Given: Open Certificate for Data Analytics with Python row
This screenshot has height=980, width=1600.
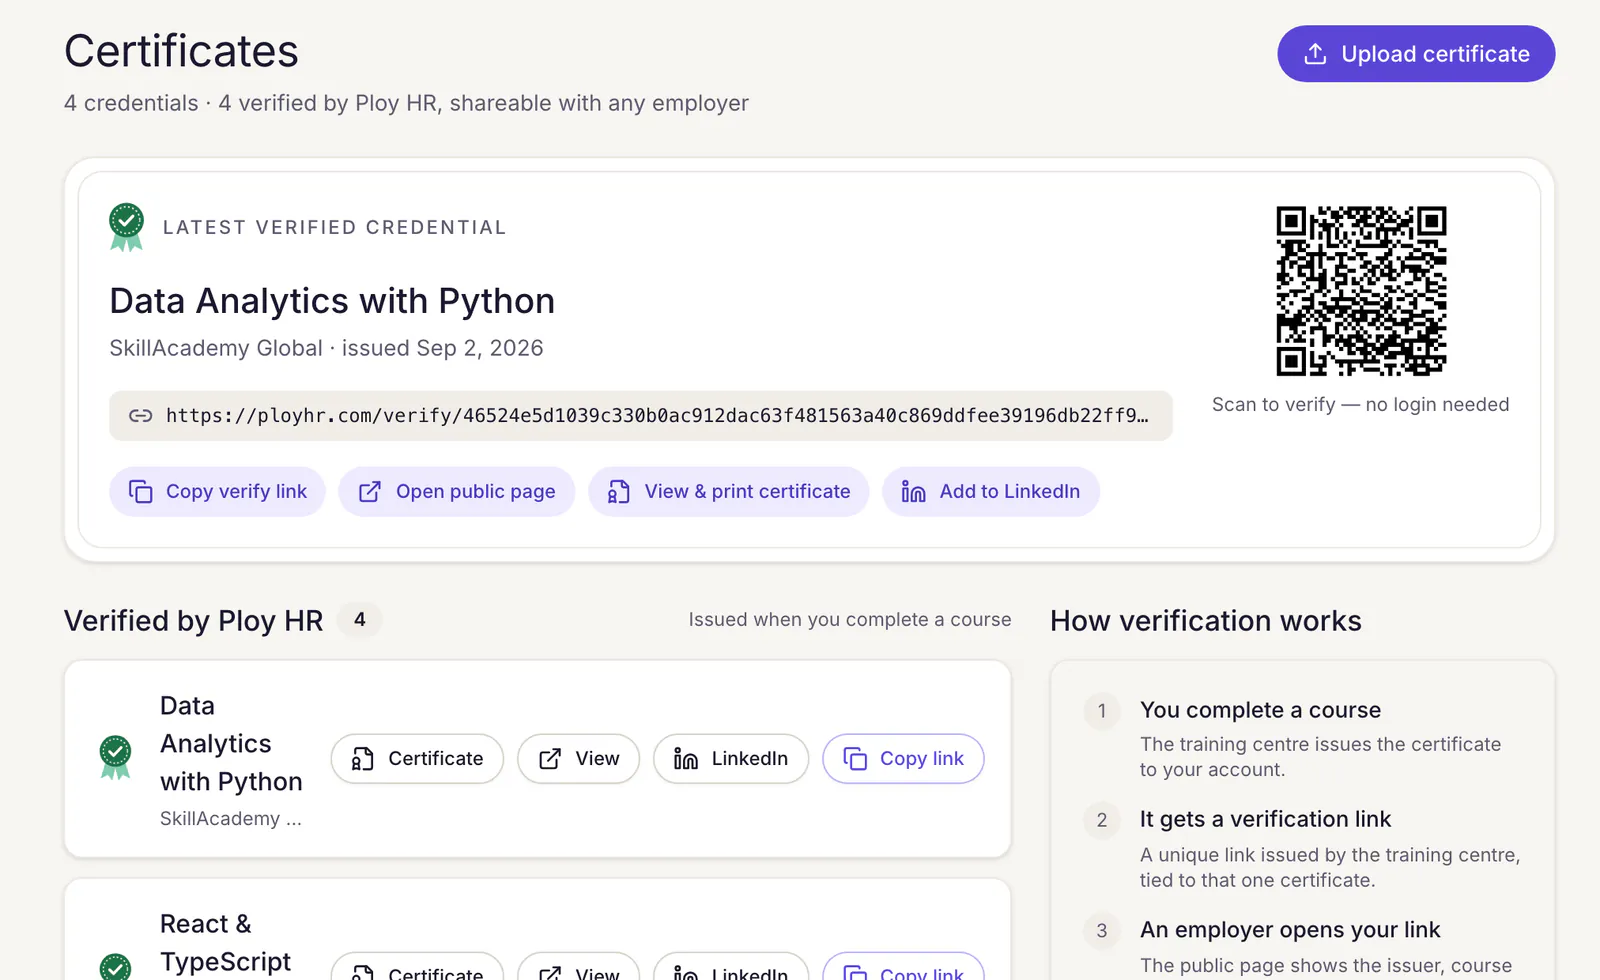Looking at the screenshot, I should 417,759.
